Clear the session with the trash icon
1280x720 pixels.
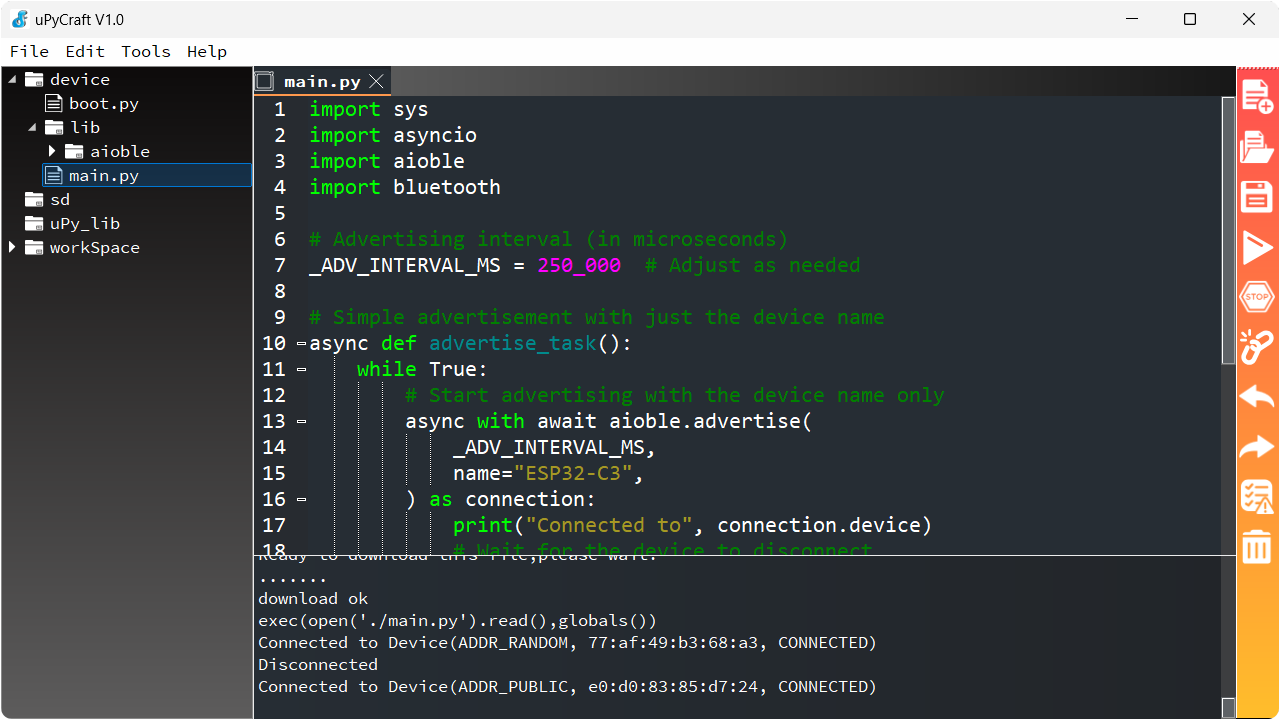(x=1257, y=546)
